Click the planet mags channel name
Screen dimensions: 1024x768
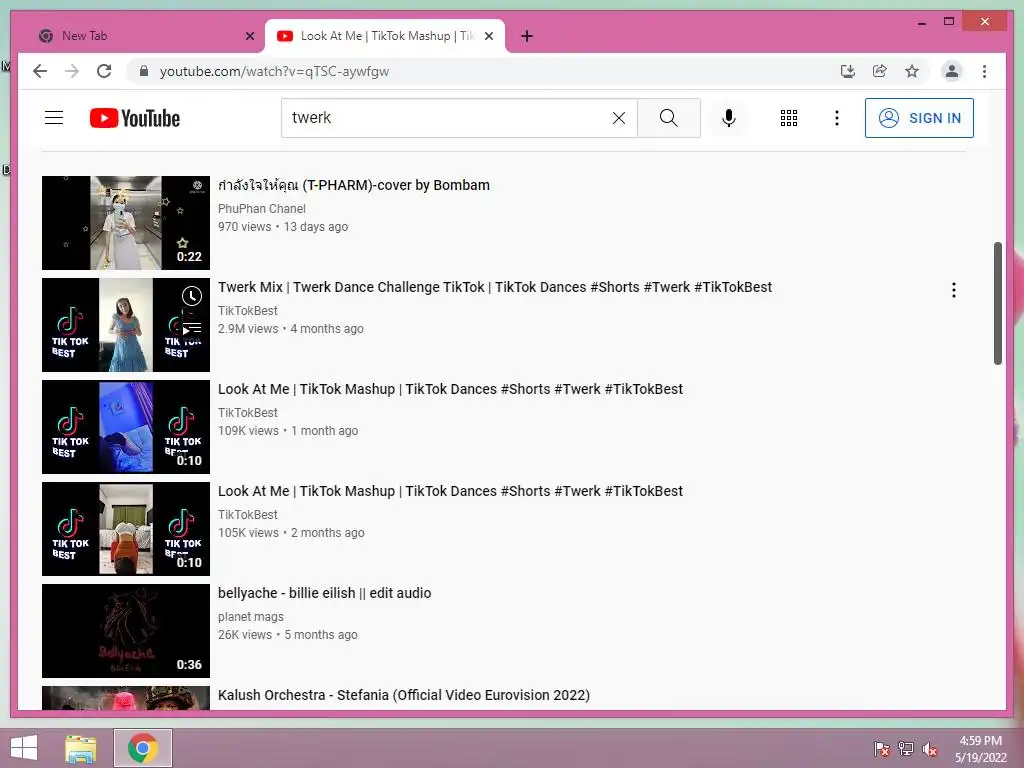(251, 616)
